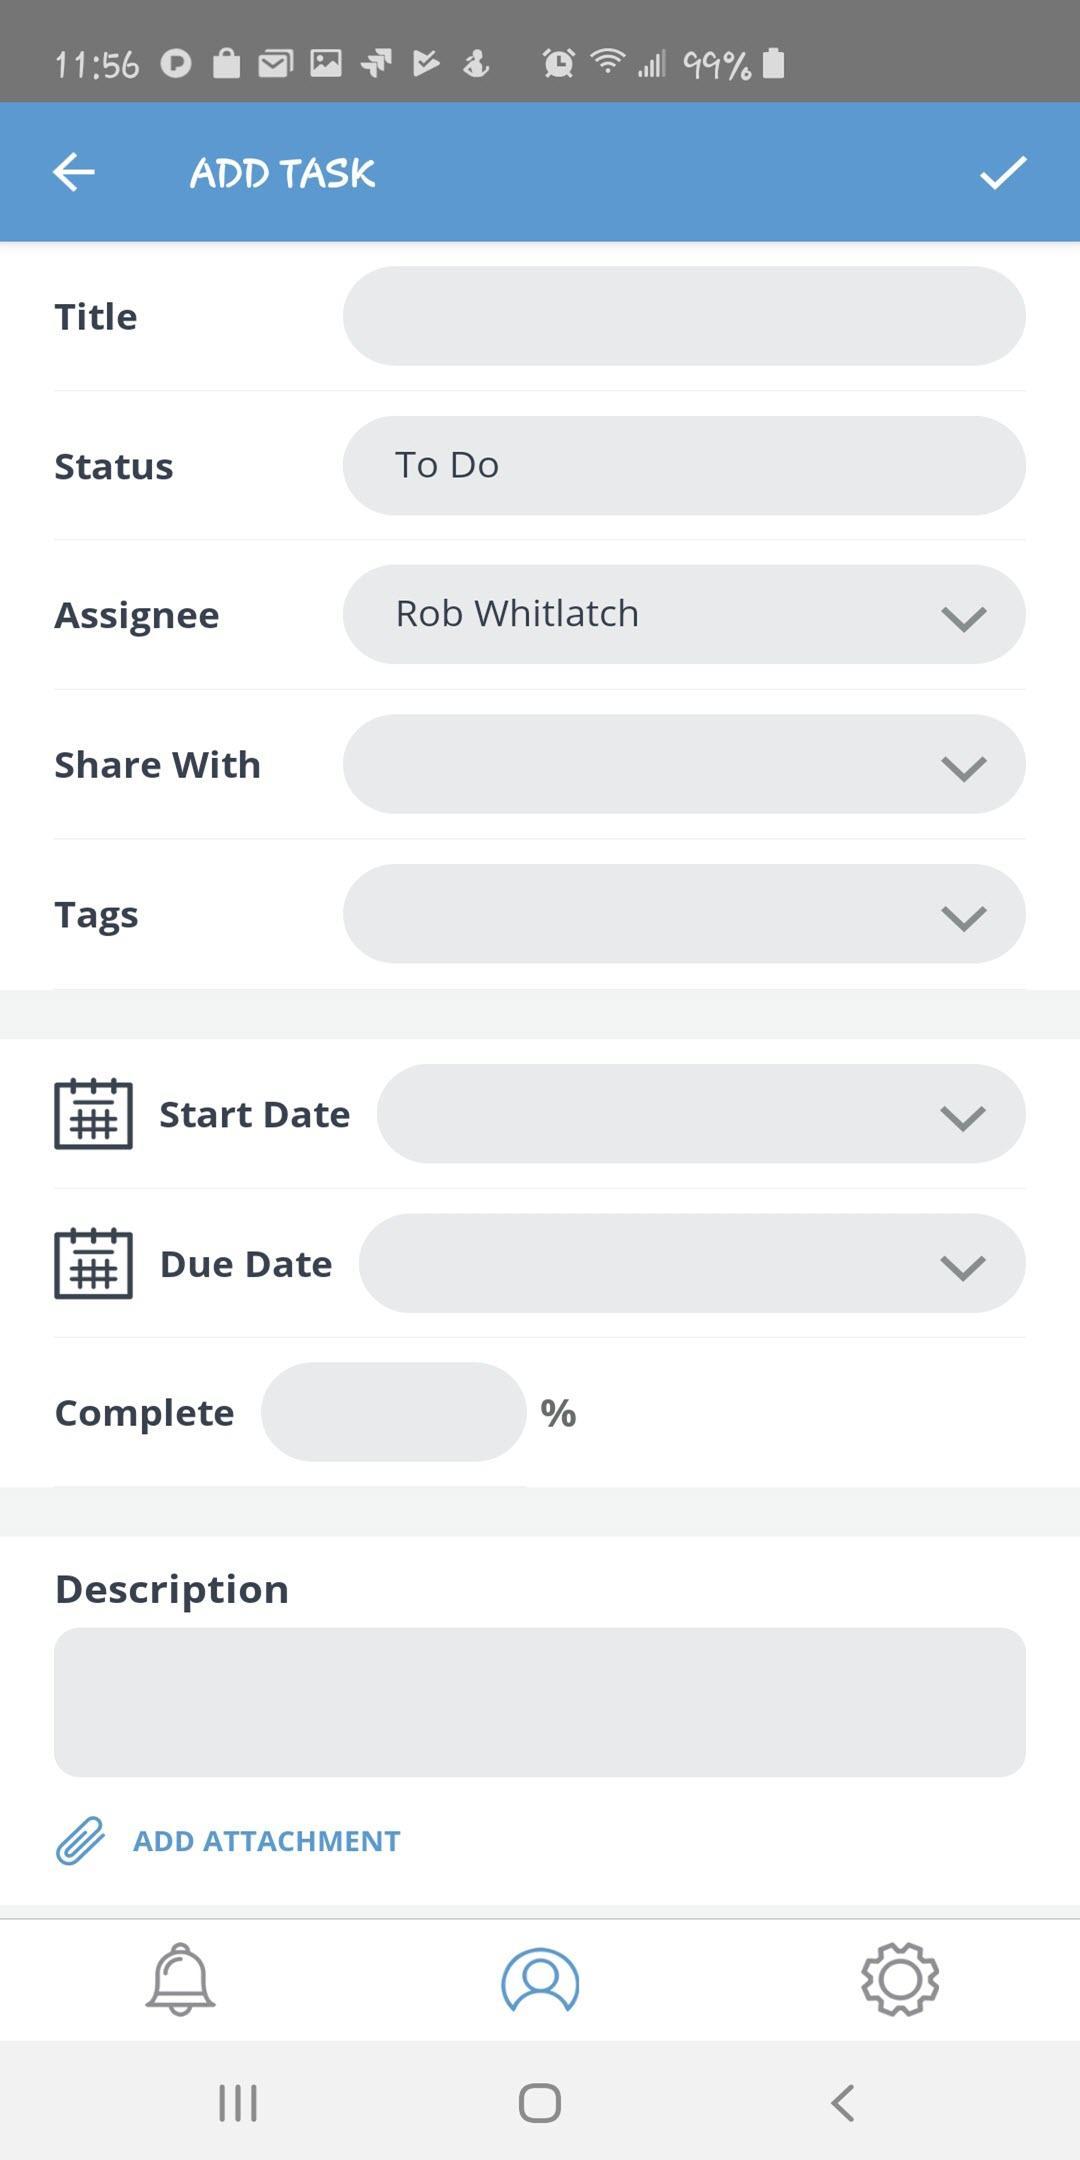Image resolution: width=1080 pixels, height=2160 pixels.
Task: Click into the Description text box
Action: click(540, 1702)
